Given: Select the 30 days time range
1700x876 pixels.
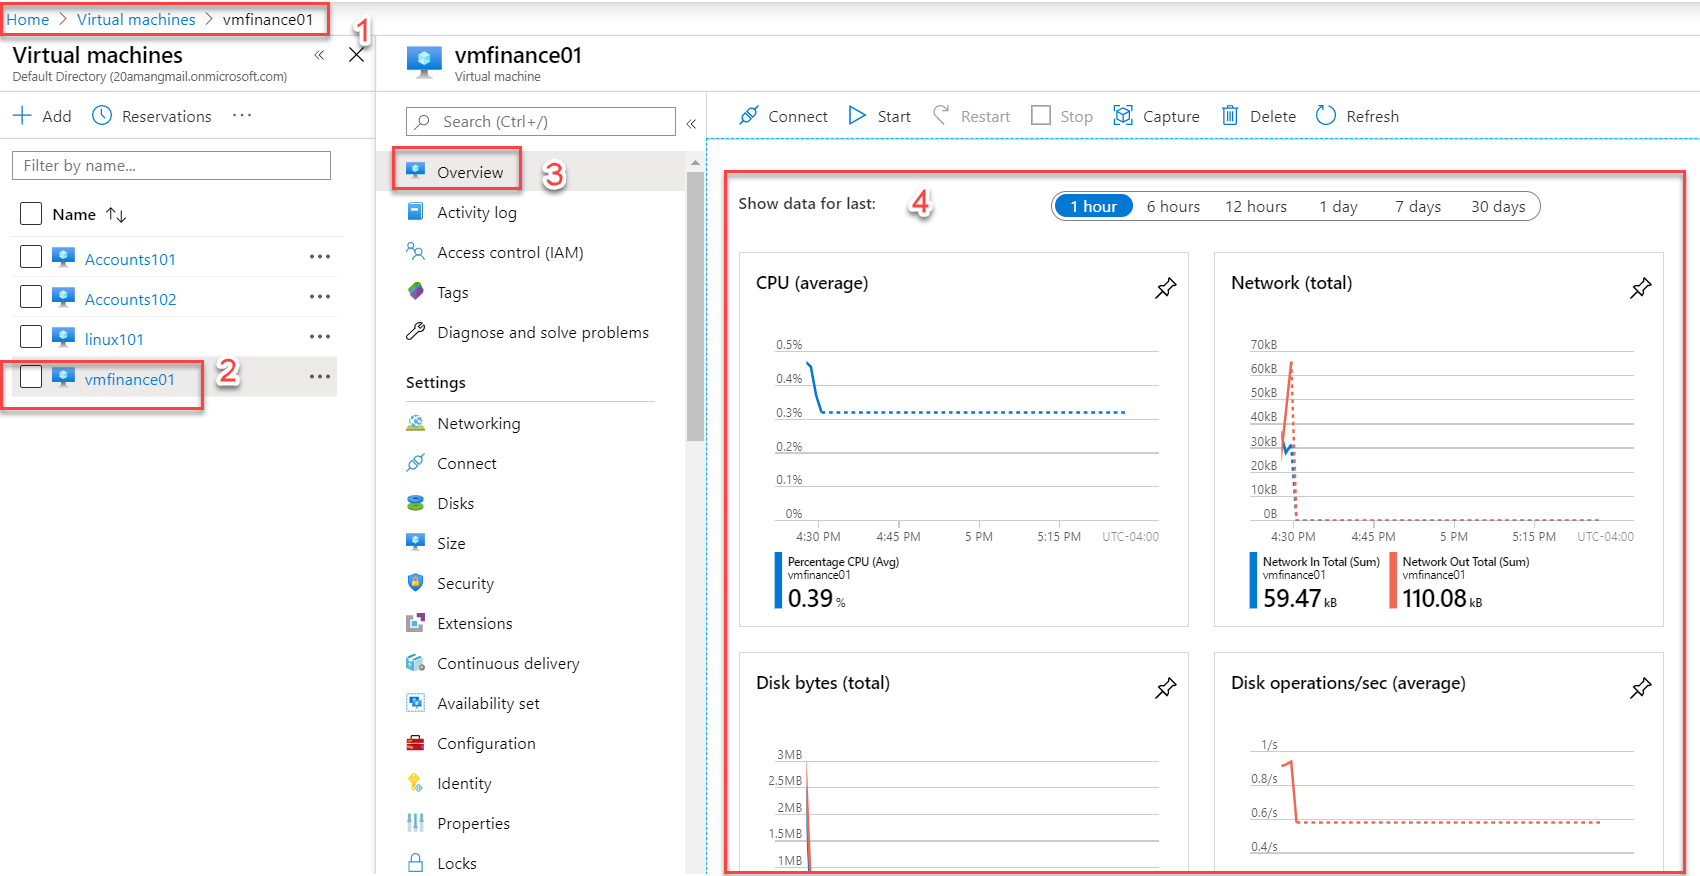Looking at the screenshot, I should (1498, 206).
